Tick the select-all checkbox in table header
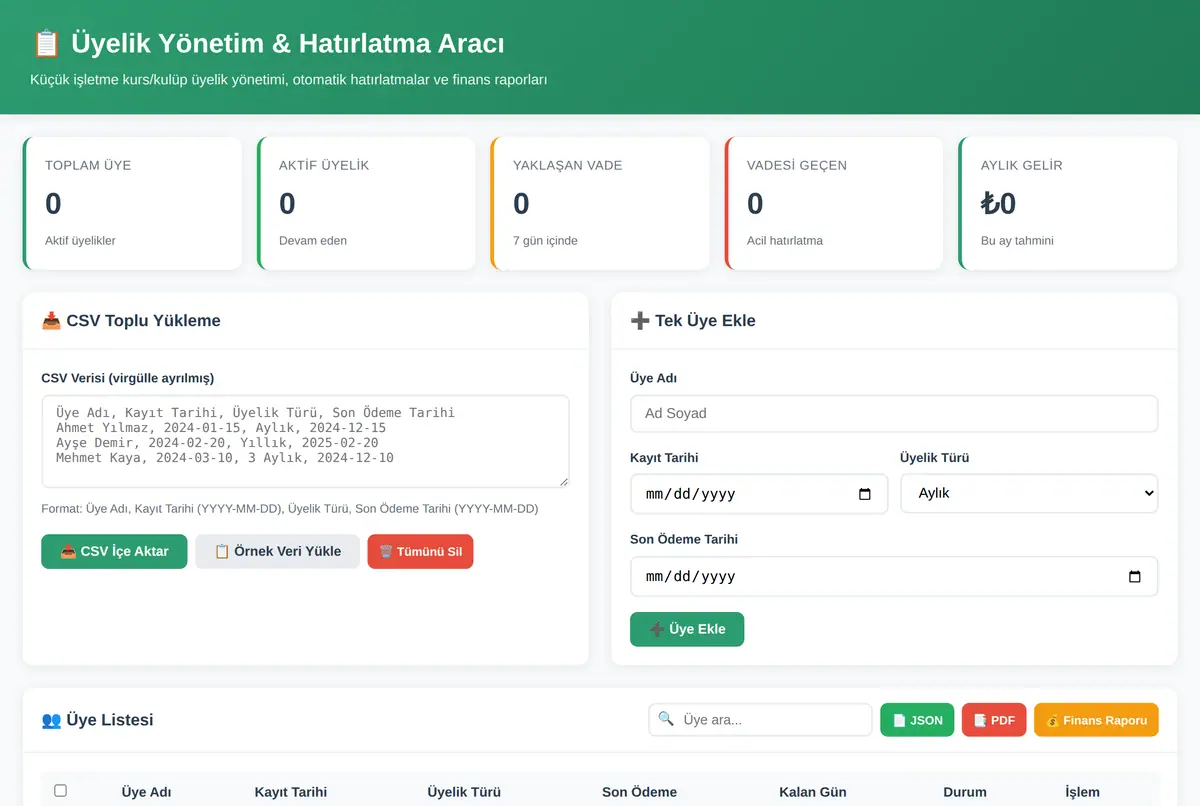The width and height of the screenshot is (1200, 806). tap(60, 791)
